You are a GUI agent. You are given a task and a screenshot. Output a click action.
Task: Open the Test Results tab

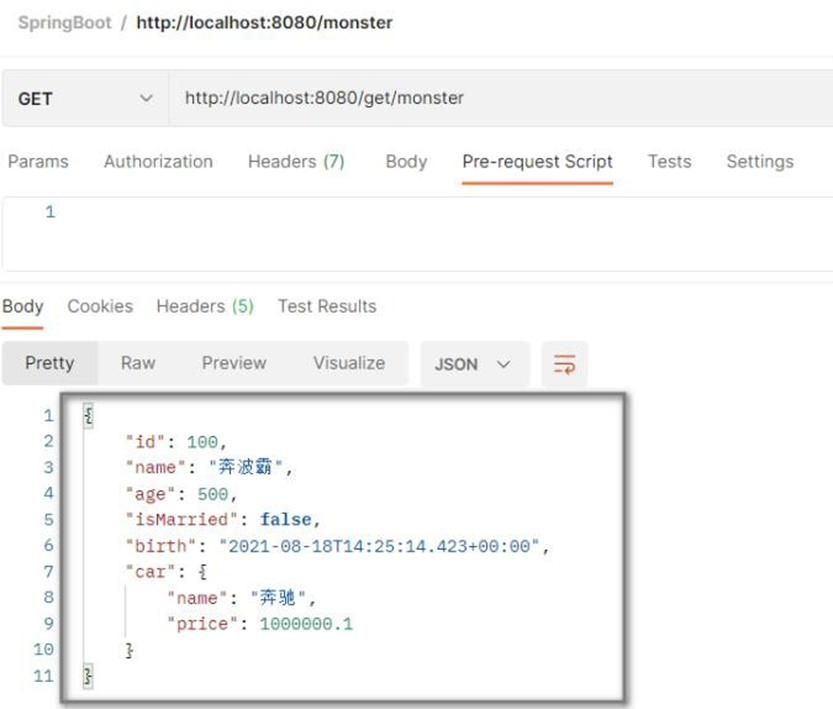[x=327, y=307]
